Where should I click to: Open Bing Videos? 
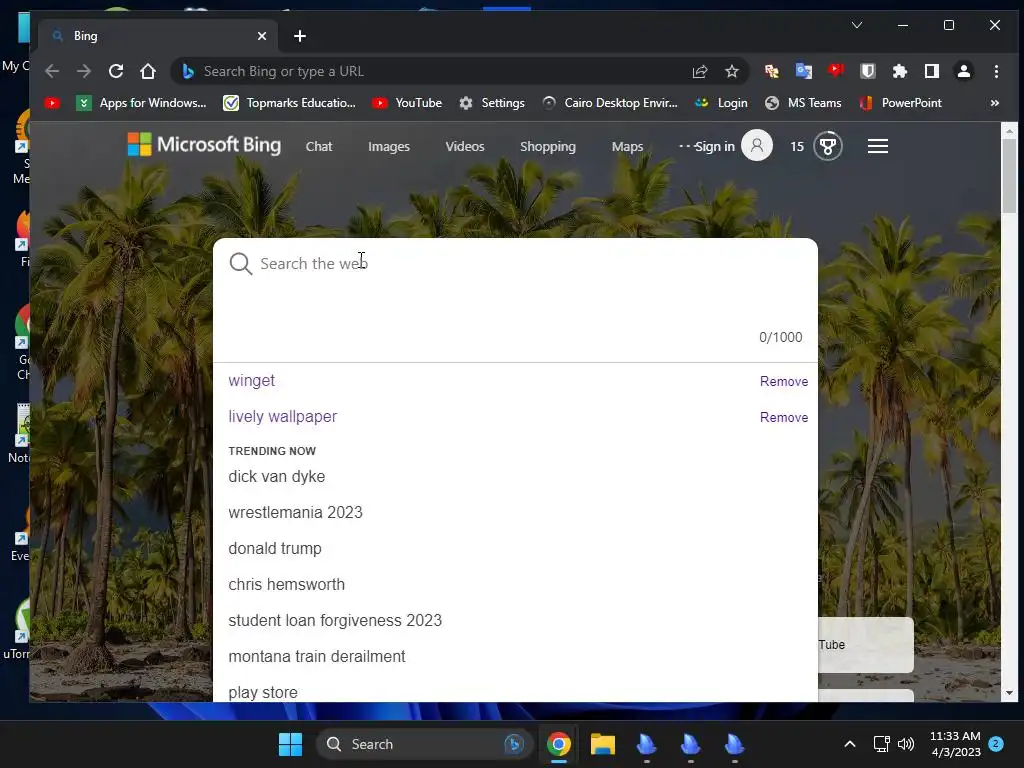tap(465, 146)
